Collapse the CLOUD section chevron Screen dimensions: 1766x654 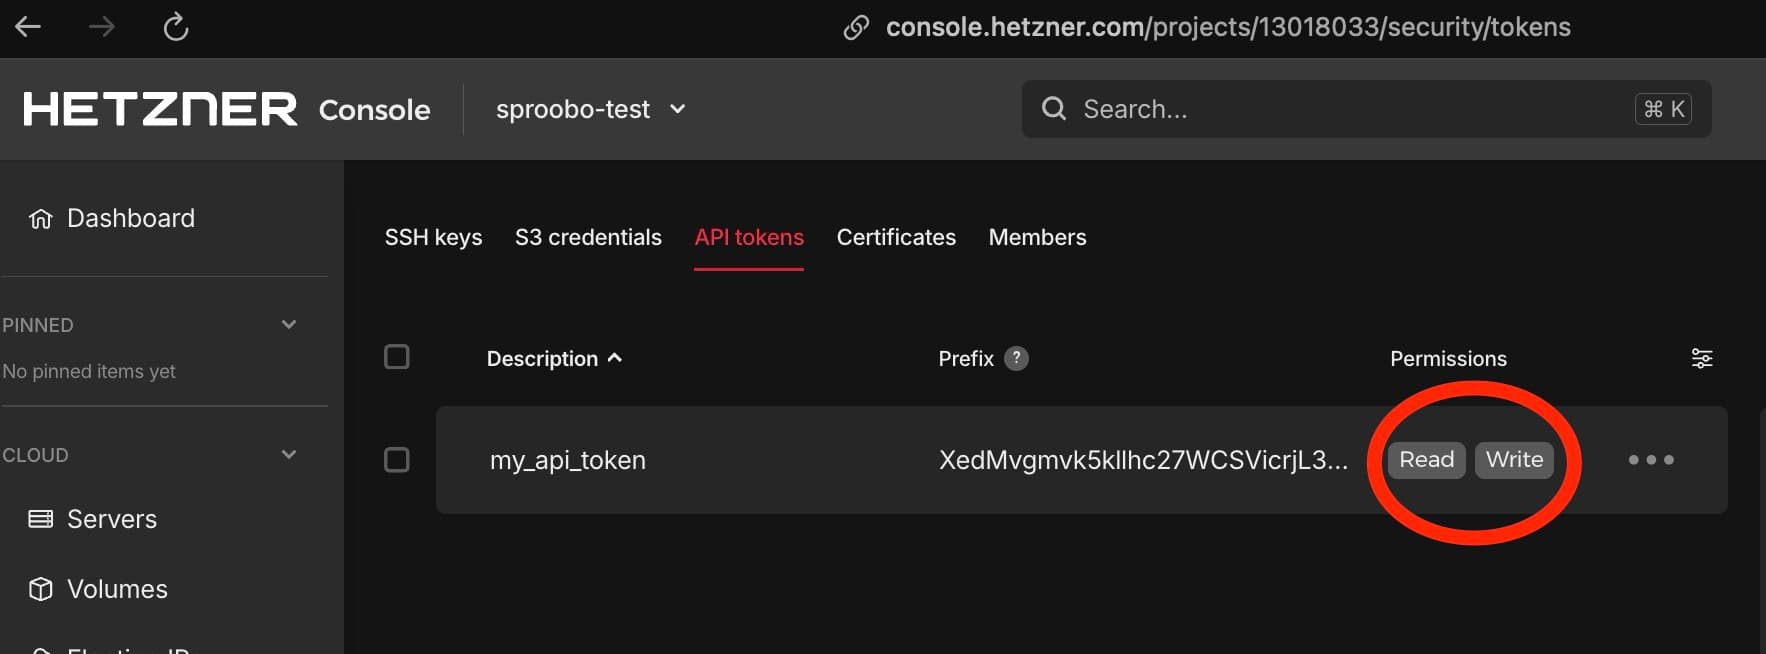(289, 454)
